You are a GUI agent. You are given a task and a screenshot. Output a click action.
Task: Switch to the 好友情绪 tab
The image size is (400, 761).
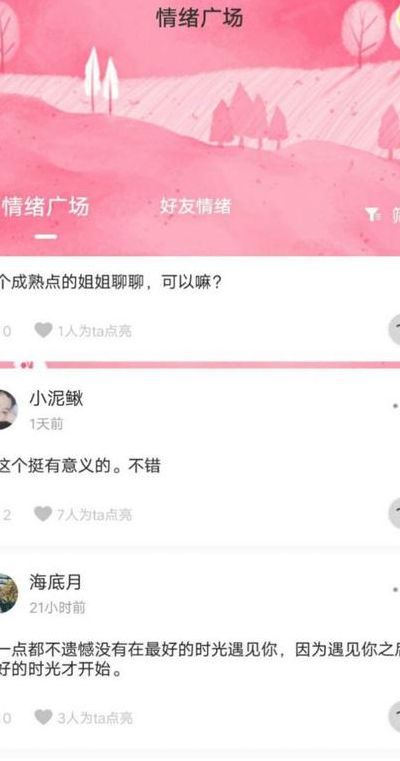tap(196, 207)
